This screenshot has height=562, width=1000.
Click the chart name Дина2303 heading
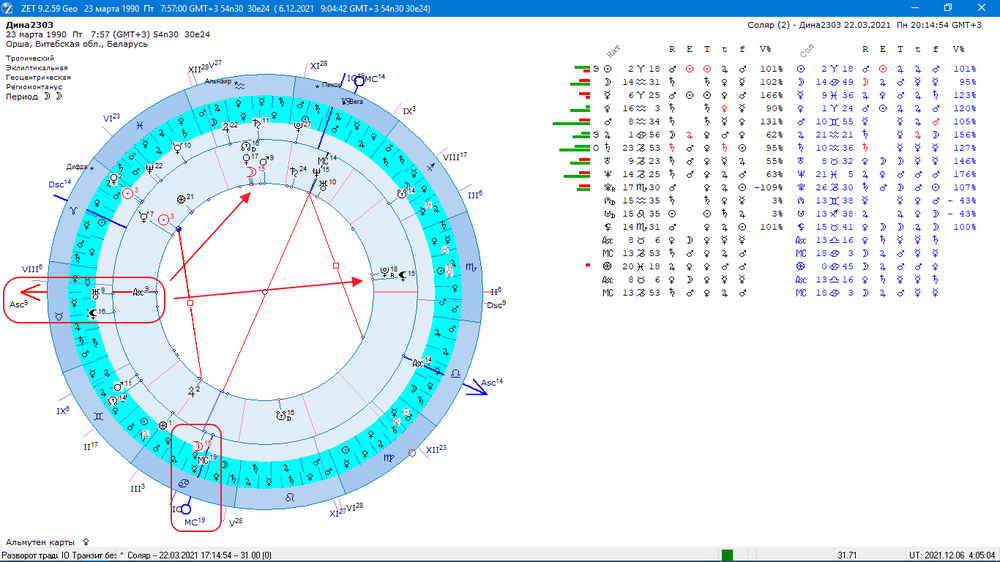[29, 25]
